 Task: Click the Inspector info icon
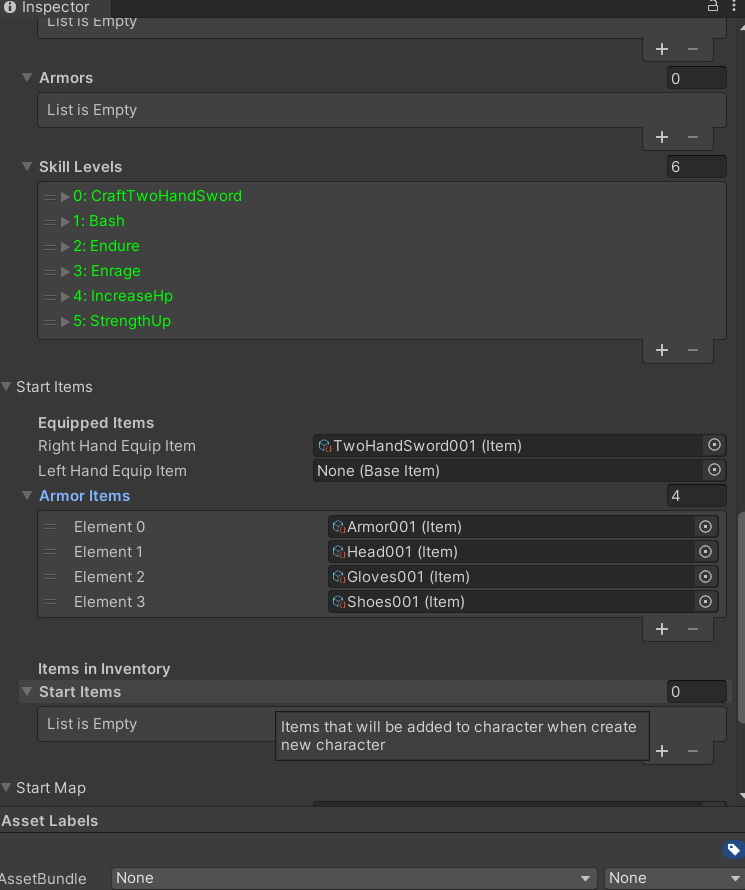click(8, 7)
